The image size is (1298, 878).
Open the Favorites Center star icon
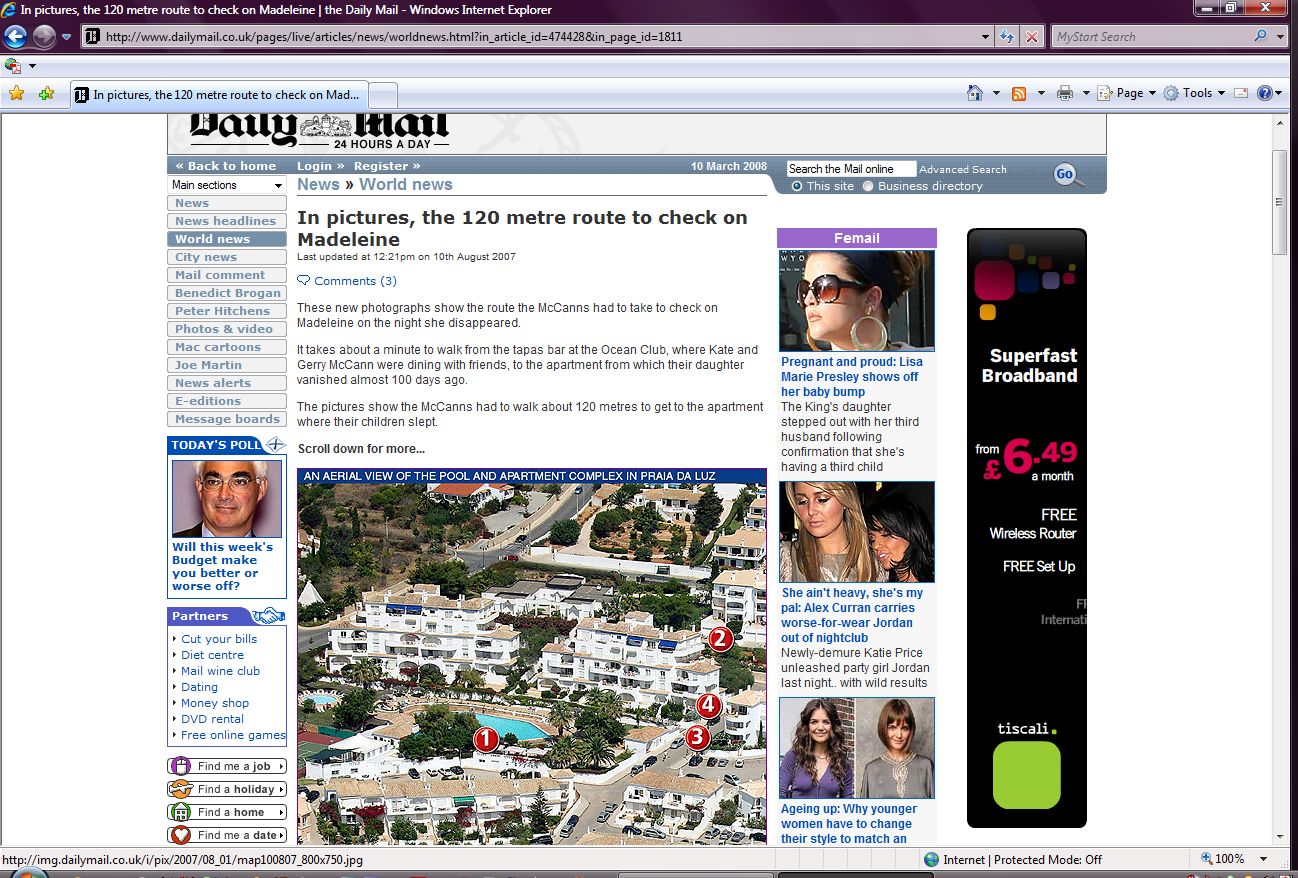pyautogui.click(x=16, y=94)
